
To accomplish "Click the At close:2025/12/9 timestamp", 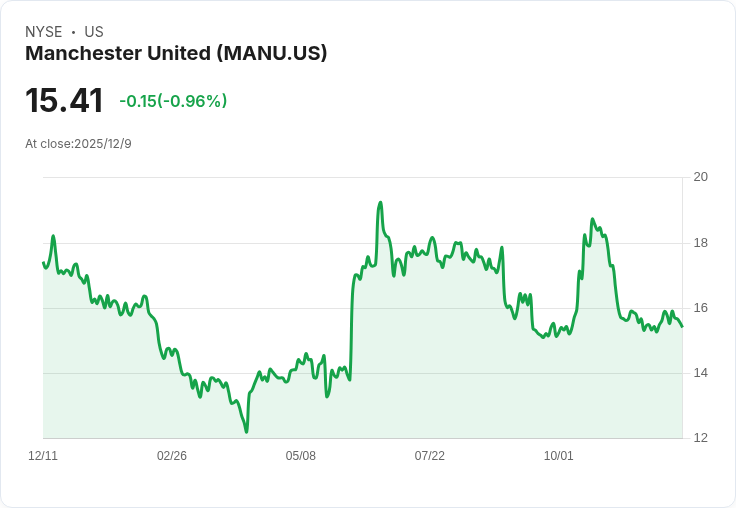I will pos(78,144).
